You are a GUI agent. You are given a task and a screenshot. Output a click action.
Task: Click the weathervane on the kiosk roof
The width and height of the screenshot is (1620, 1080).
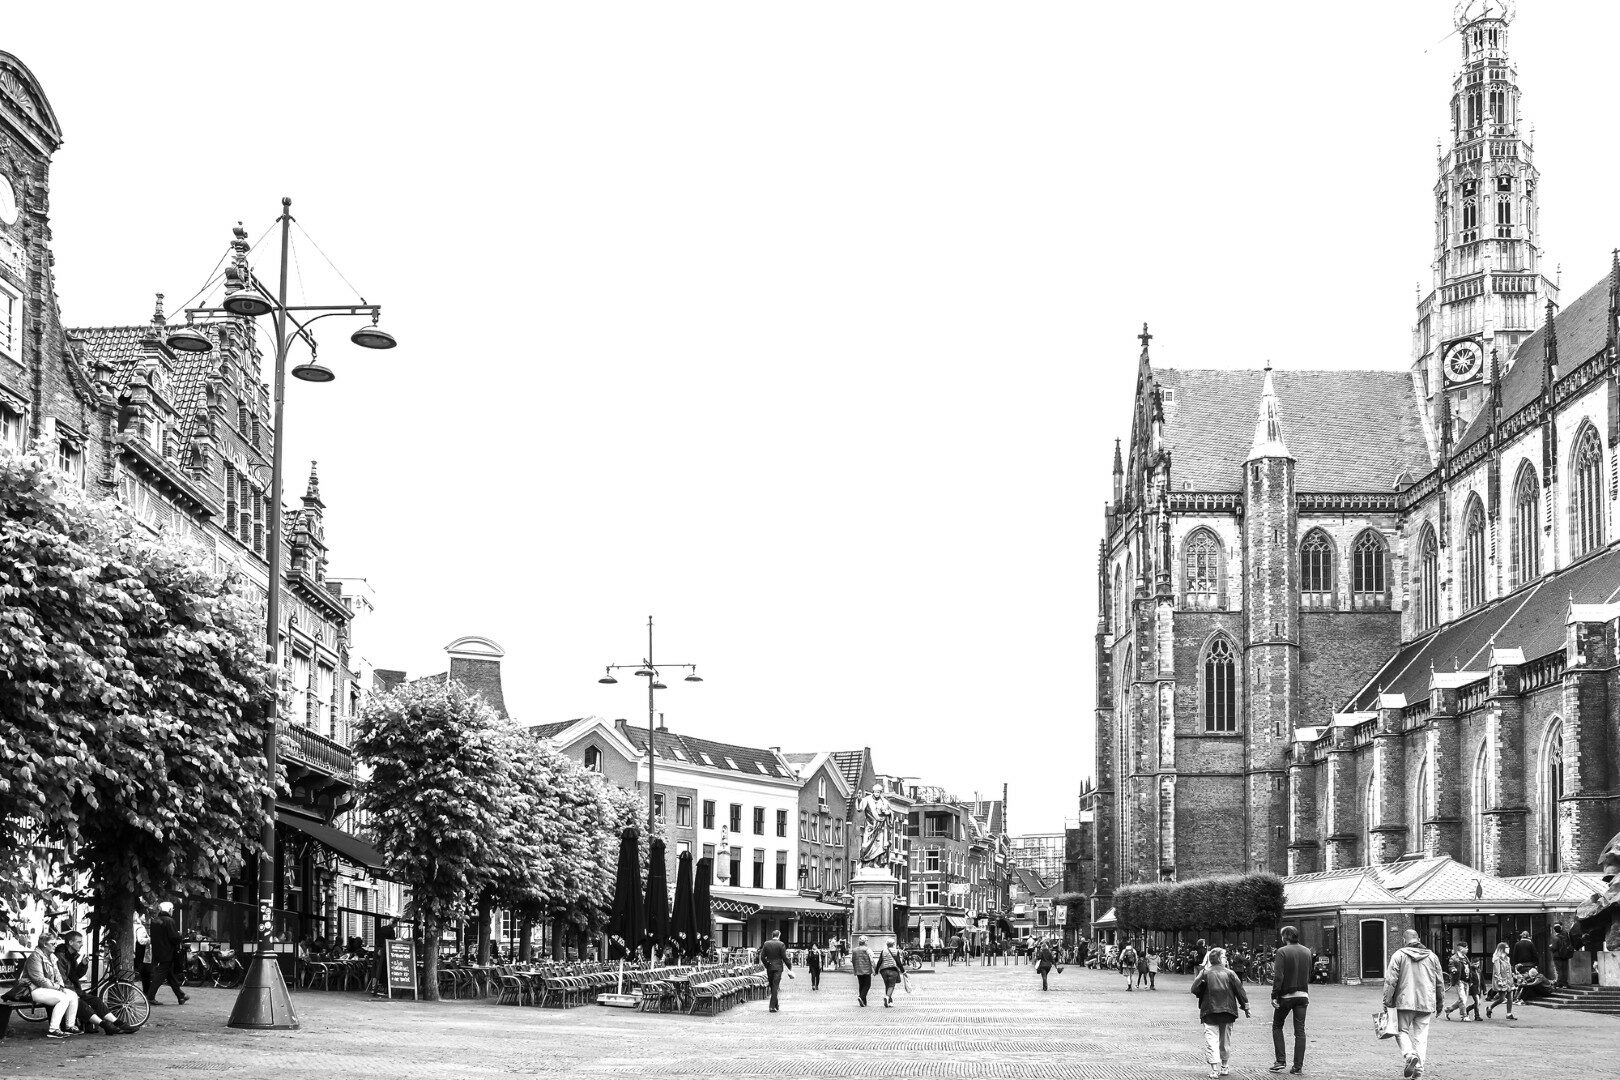tap(1477, 888)
